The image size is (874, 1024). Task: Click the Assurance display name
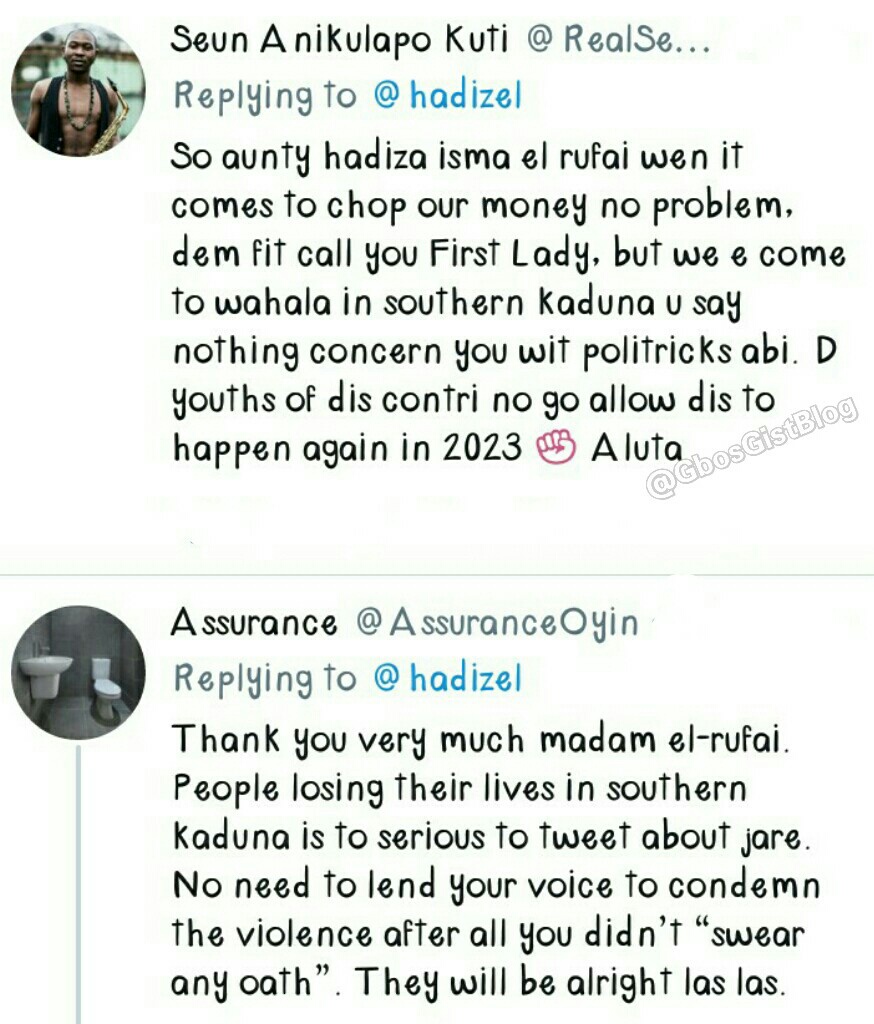pos(254,622)
